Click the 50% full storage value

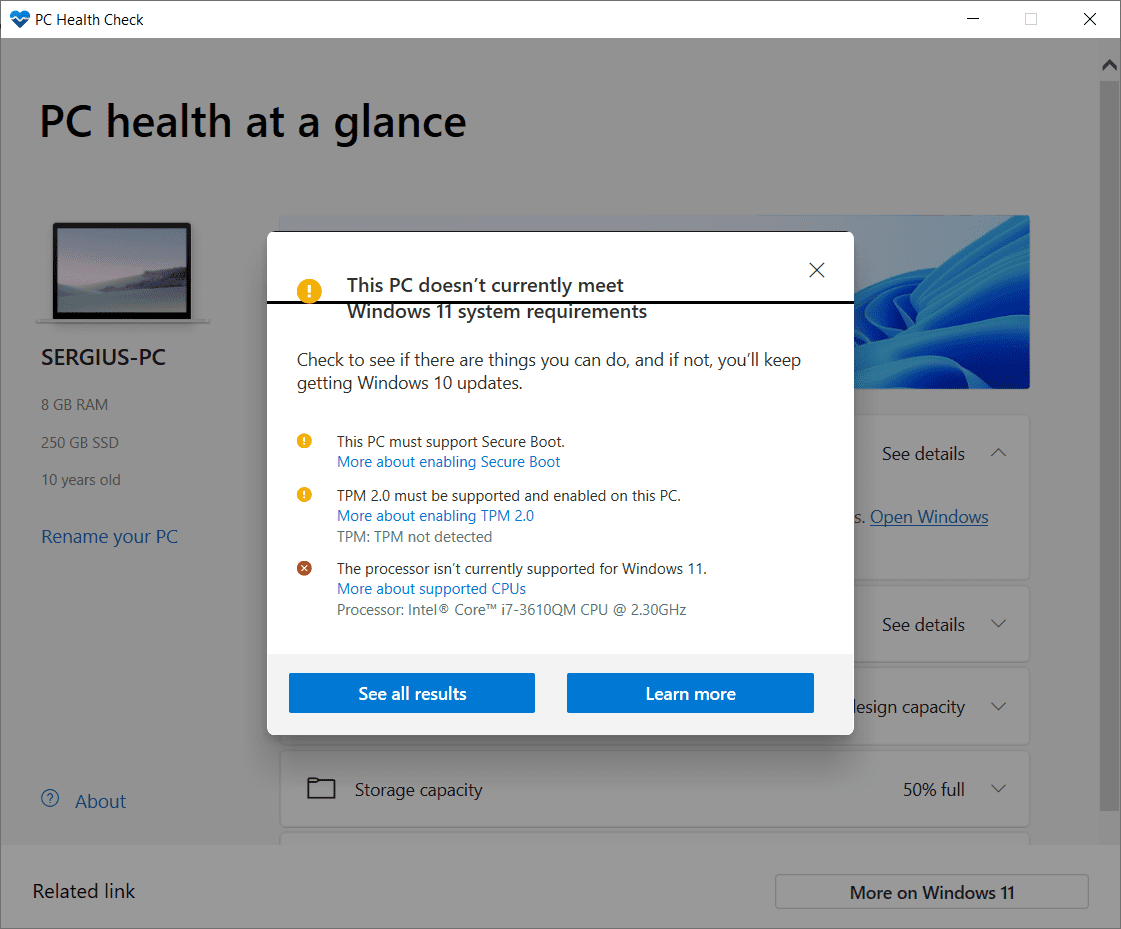pos(934,790)
